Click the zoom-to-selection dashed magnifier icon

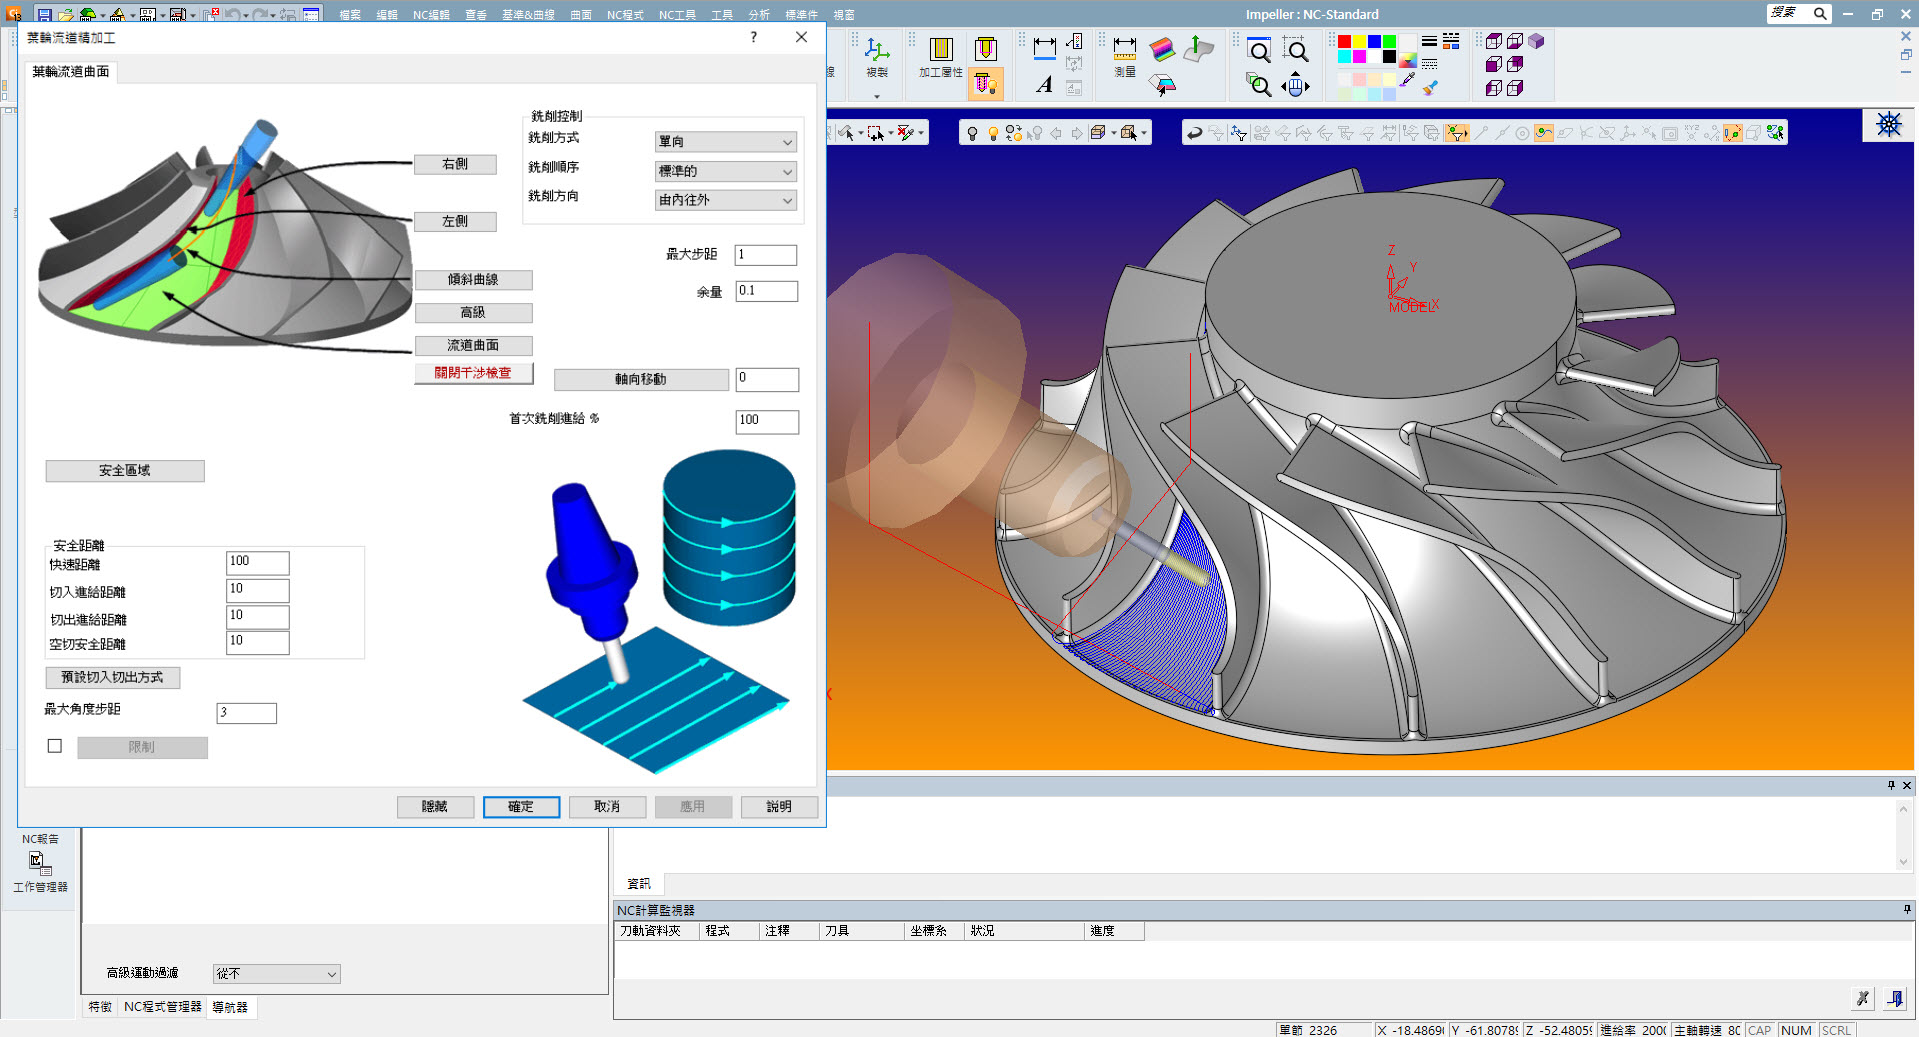(1295, 50)
